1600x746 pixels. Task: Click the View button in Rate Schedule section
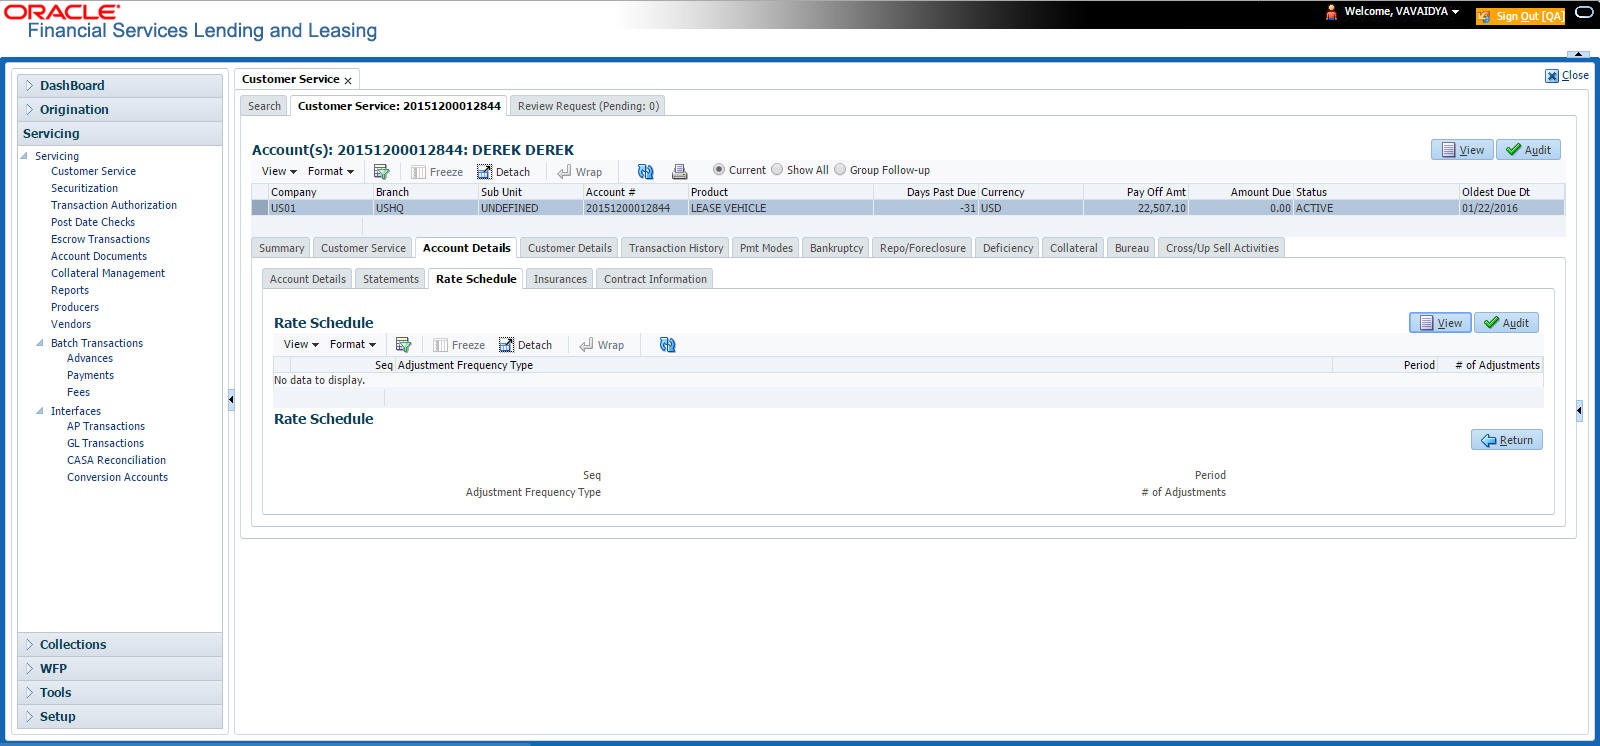coord(1440,323)
